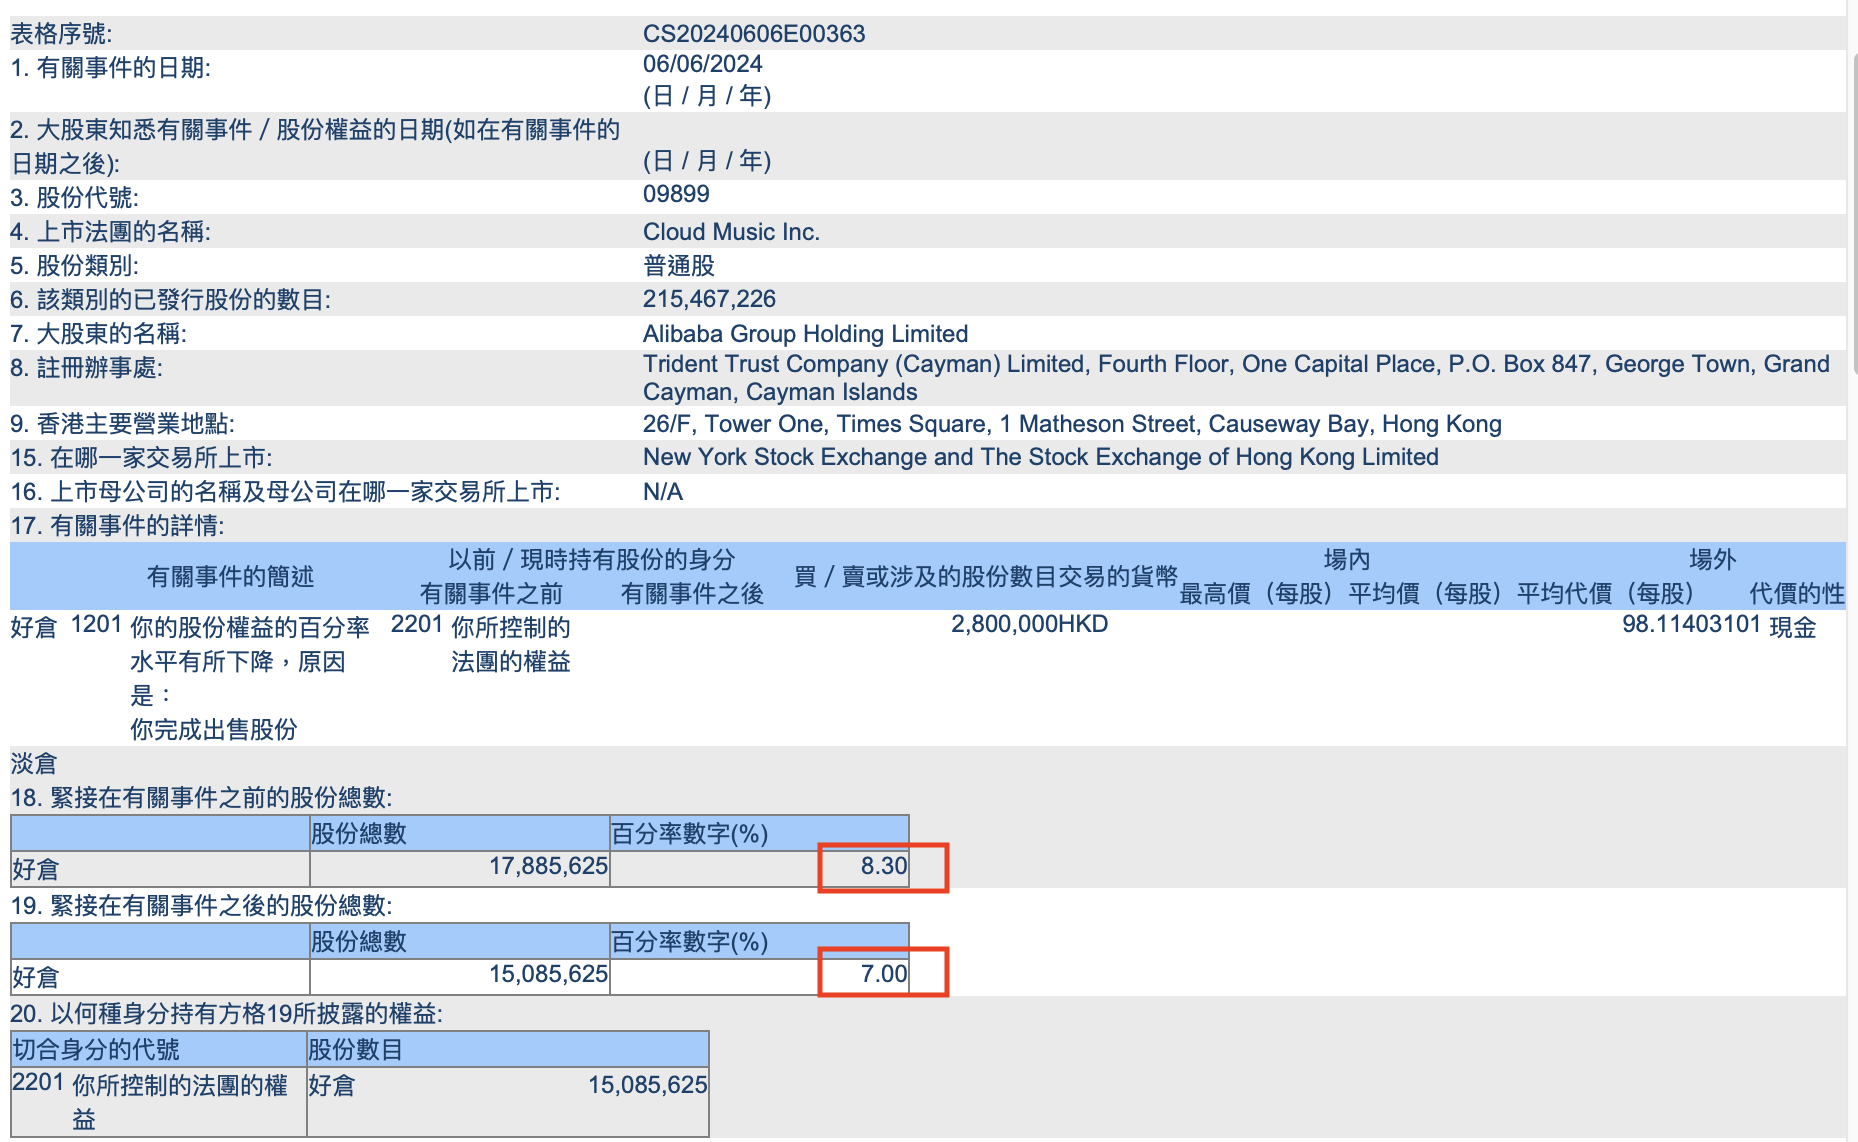Click the "20. 以何種身分持有方格19所披露的權益:" heading
This screenshot has height=1142, width=1858.
[x=226, y=1014]
